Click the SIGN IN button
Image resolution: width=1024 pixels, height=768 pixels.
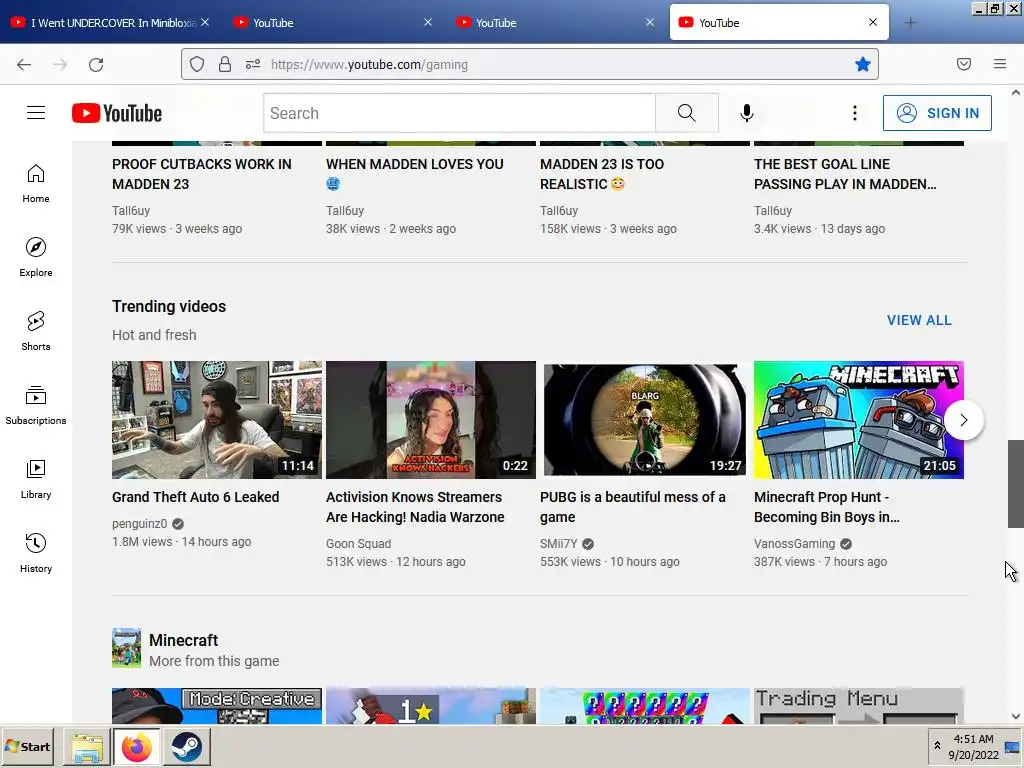click(937, 113)
